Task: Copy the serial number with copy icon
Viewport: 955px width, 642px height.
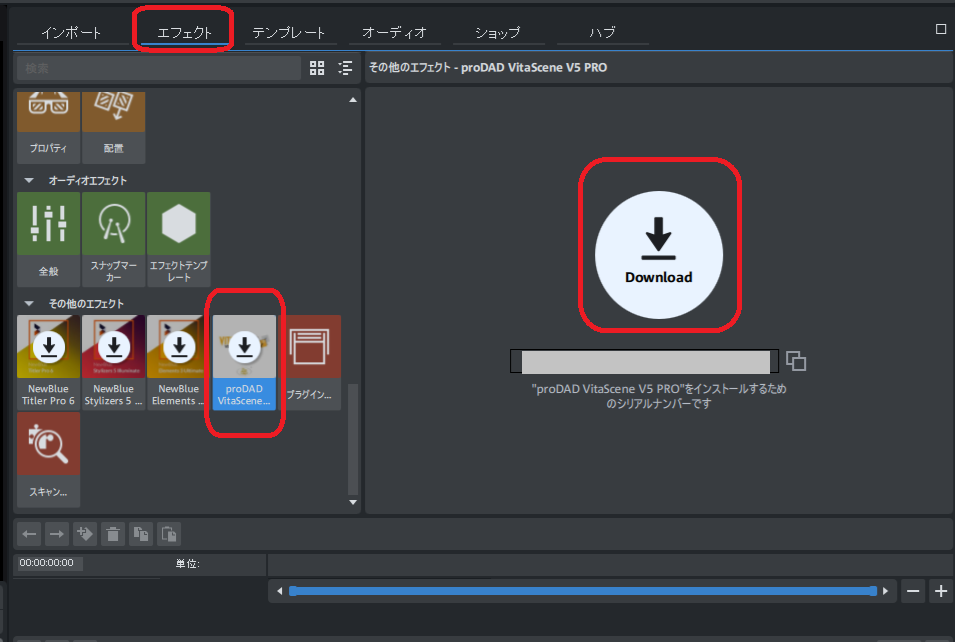Action: pos(796,361)
